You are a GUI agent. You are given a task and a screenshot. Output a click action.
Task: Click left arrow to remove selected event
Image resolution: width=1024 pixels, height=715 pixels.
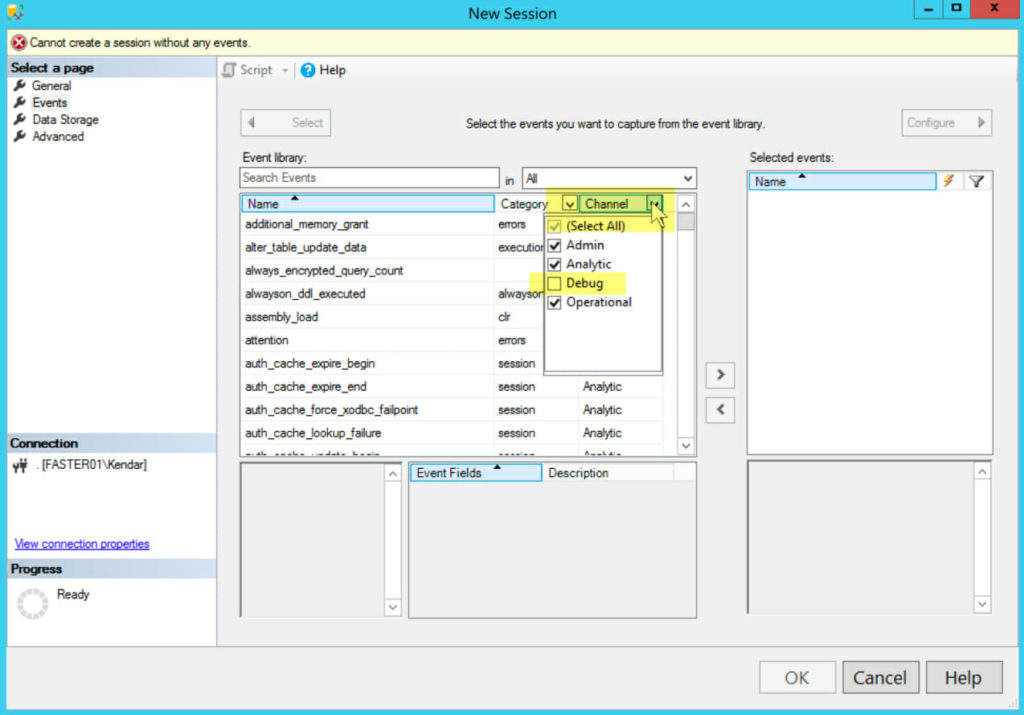pyautogui.click(x=720, y=410)
